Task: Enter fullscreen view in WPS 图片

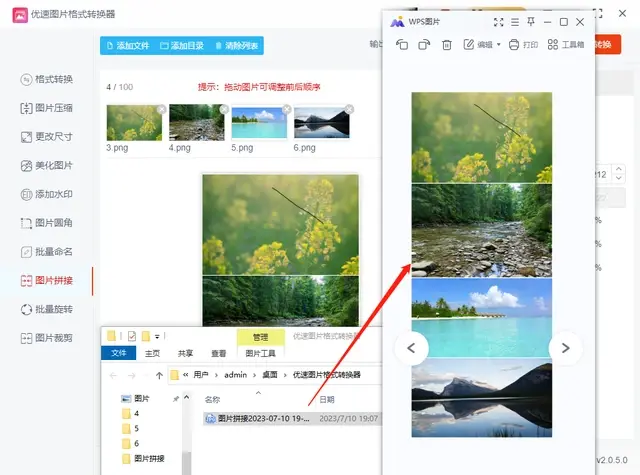Action: pyautogui.click(x=499, y=21)
